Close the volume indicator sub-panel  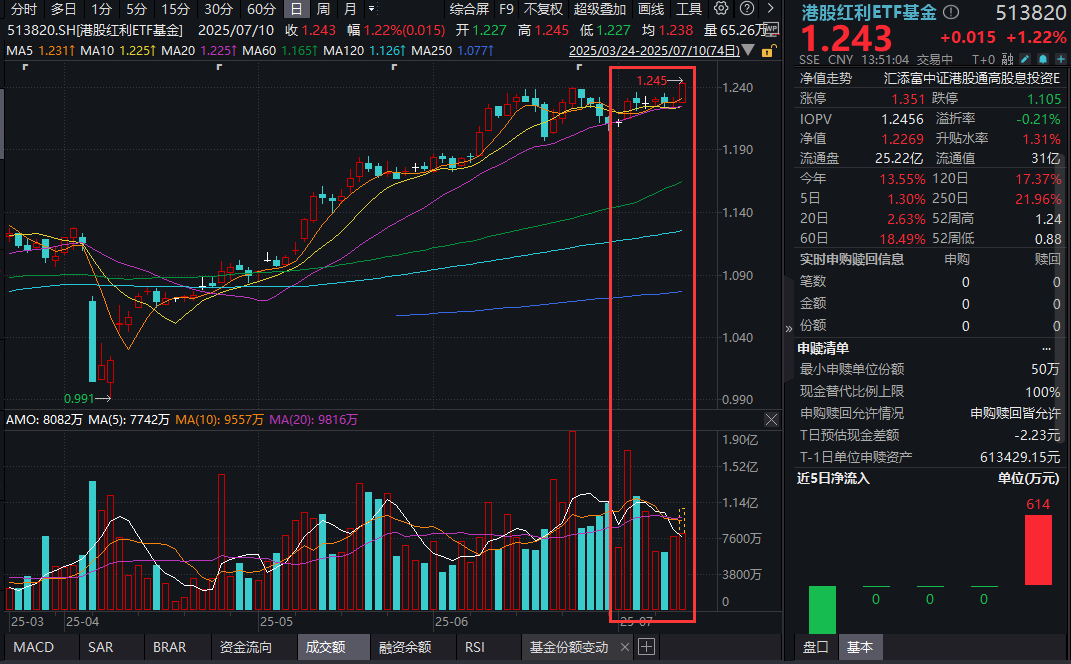tap(771, 420)
